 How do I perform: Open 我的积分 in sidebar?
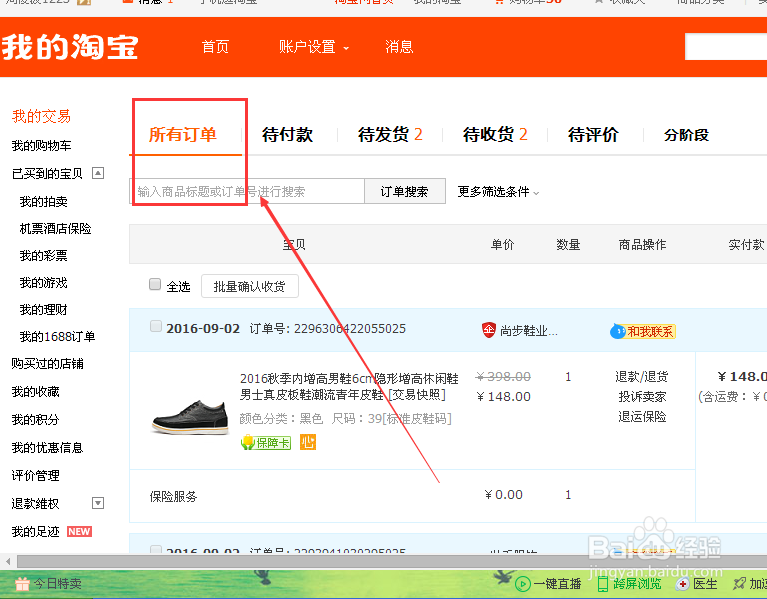tap(36, 420)
